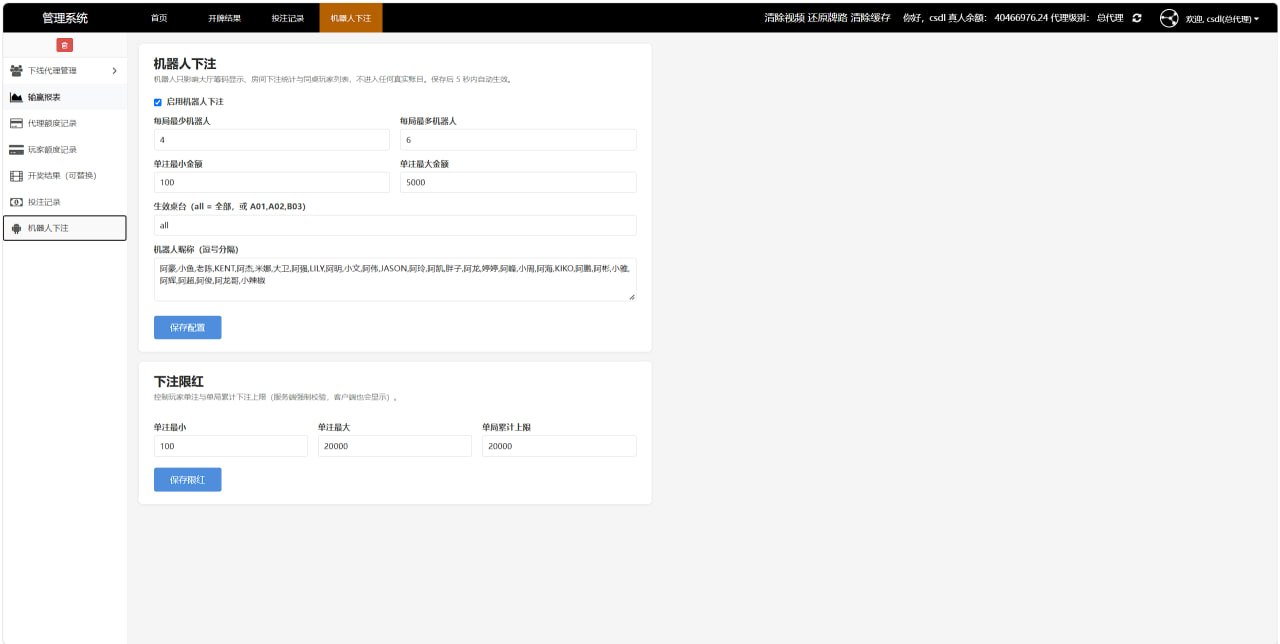The height and width of the screenshot is (644, 1280).
Task: Focus the 单局累计上限 input field
Action: [559, 446]
